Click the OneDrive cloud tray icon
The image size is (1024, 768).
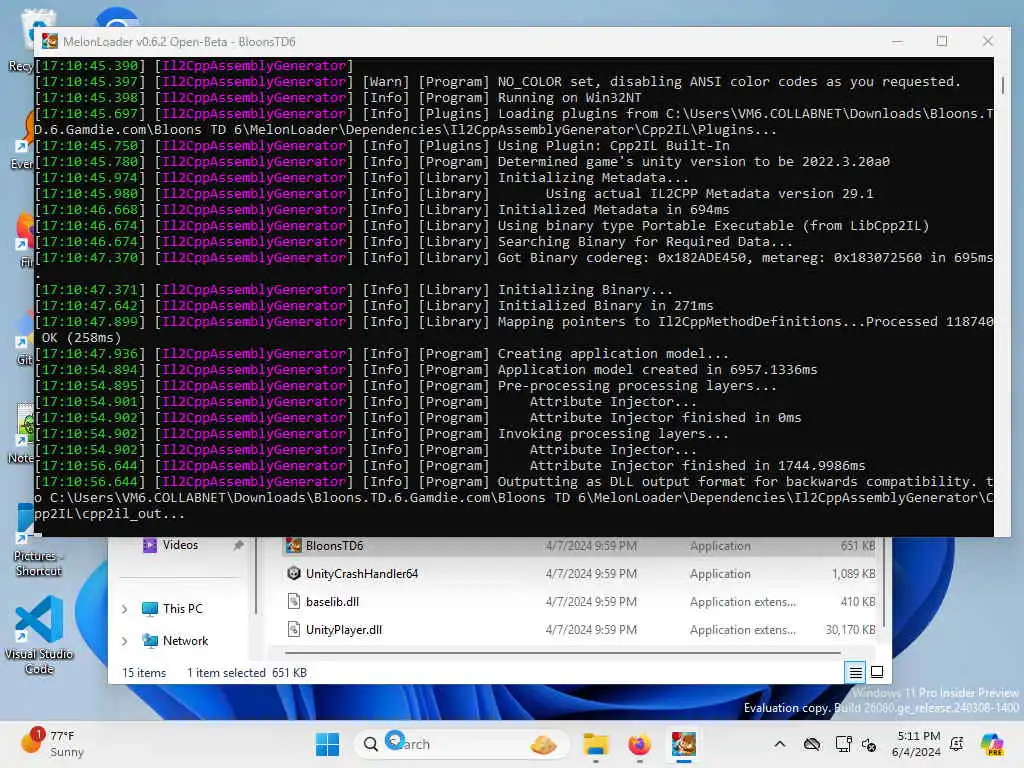tap(812, 744)
